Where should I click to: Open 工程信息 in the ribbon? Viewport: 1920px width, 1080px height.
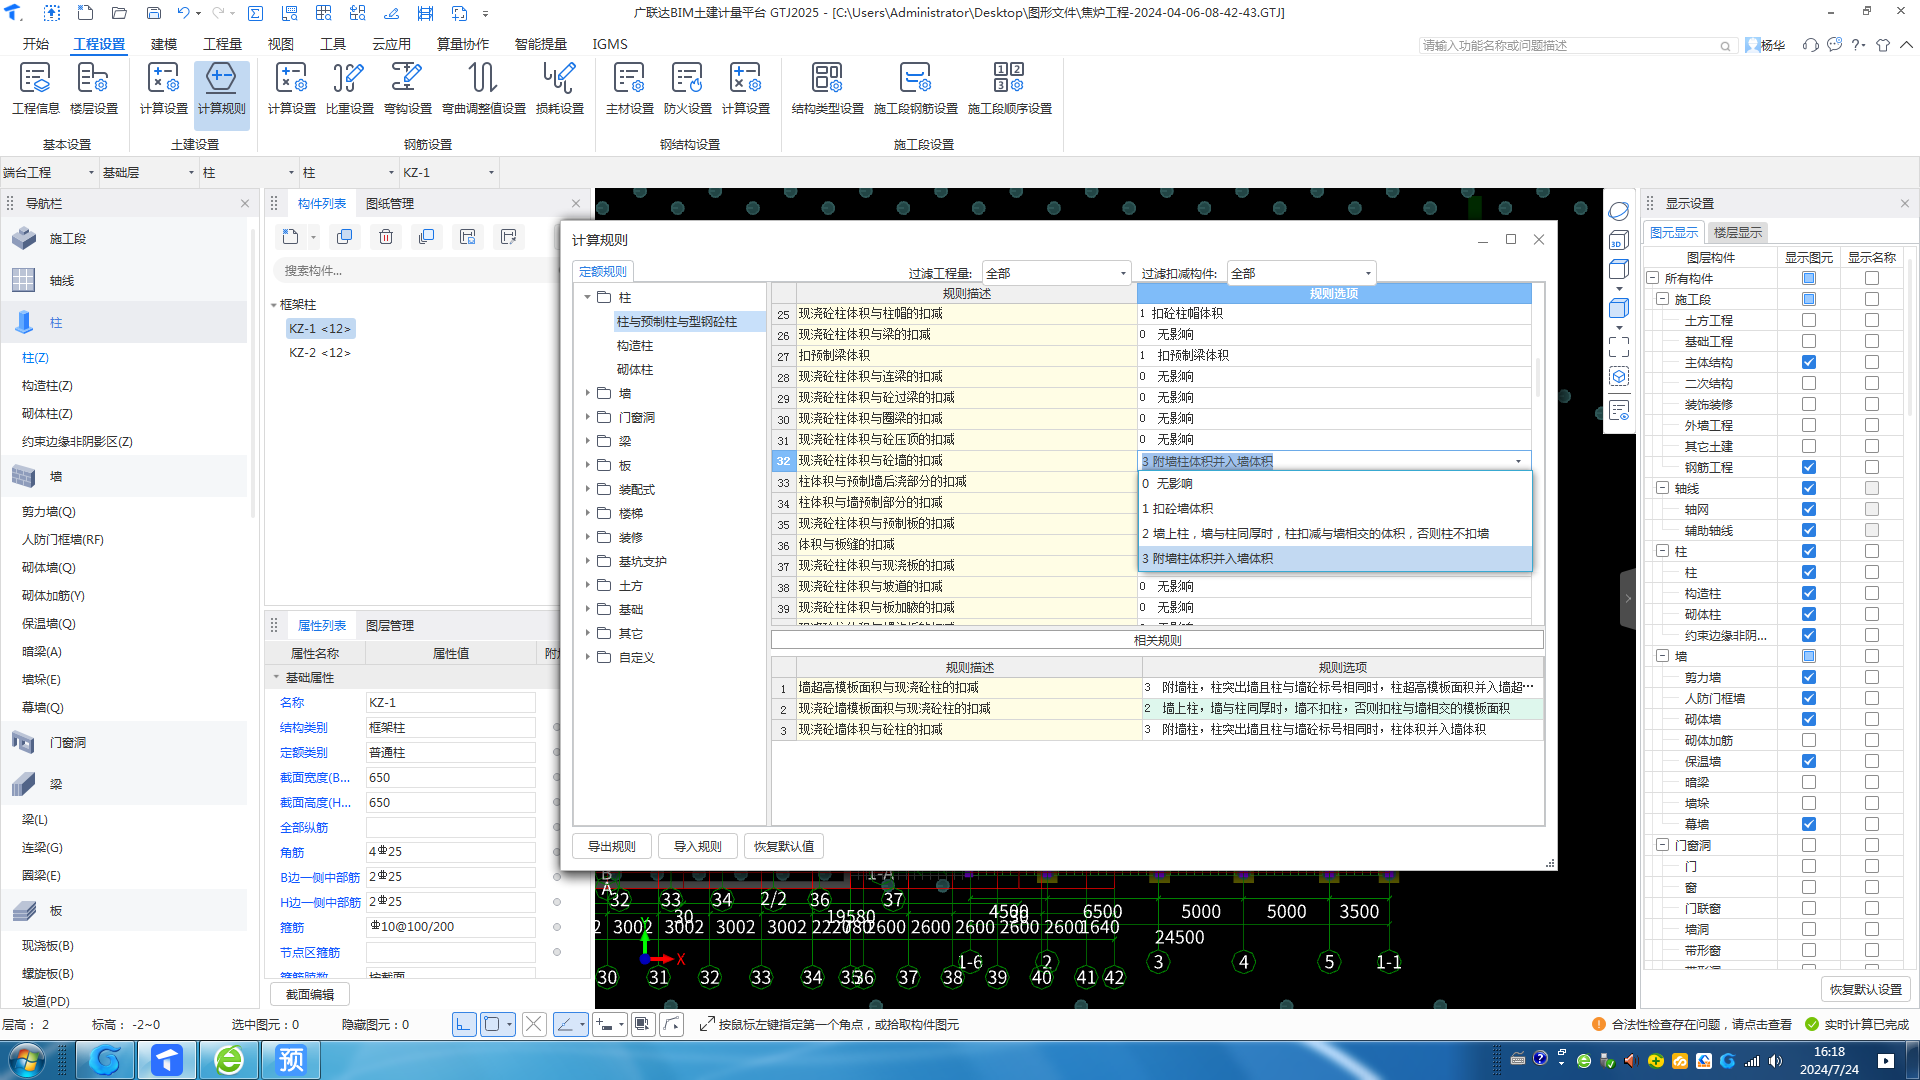coord(35,88)
